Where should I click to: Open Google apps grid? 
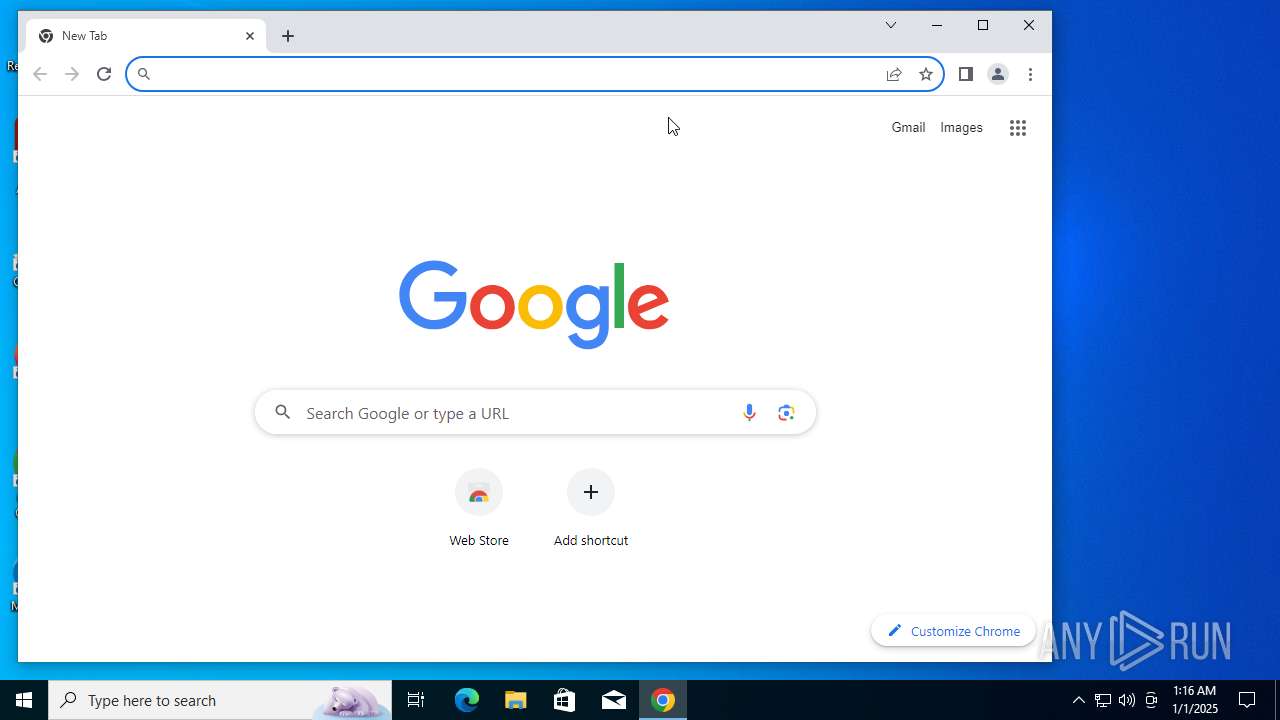point(1018,128)
